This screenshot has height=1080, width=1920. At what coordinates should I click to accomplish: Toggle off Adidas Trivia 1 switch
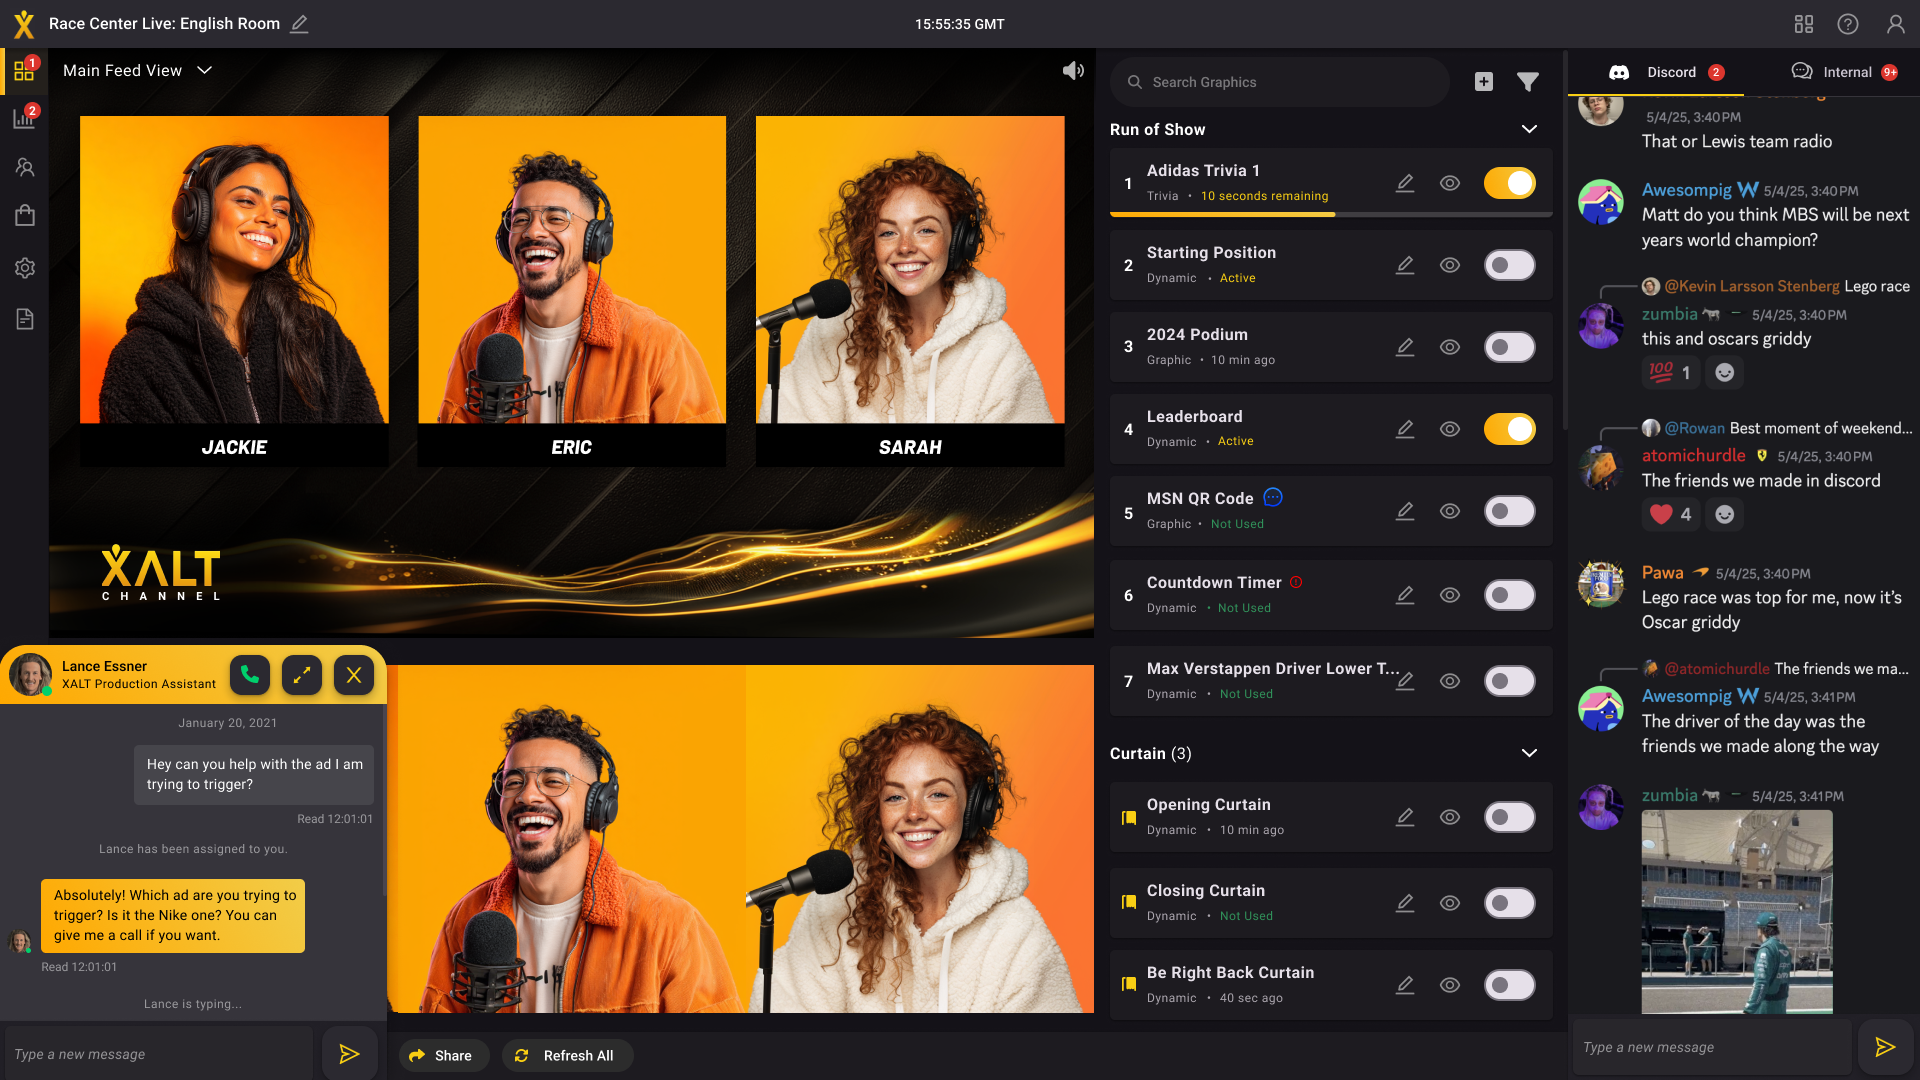pos(1509,183)
